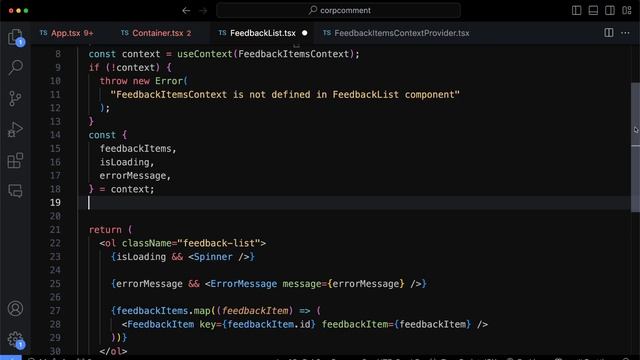The width and height of the screenshot is (640, 360).
Task: Open the Extensions view
Action: [16, 160]
